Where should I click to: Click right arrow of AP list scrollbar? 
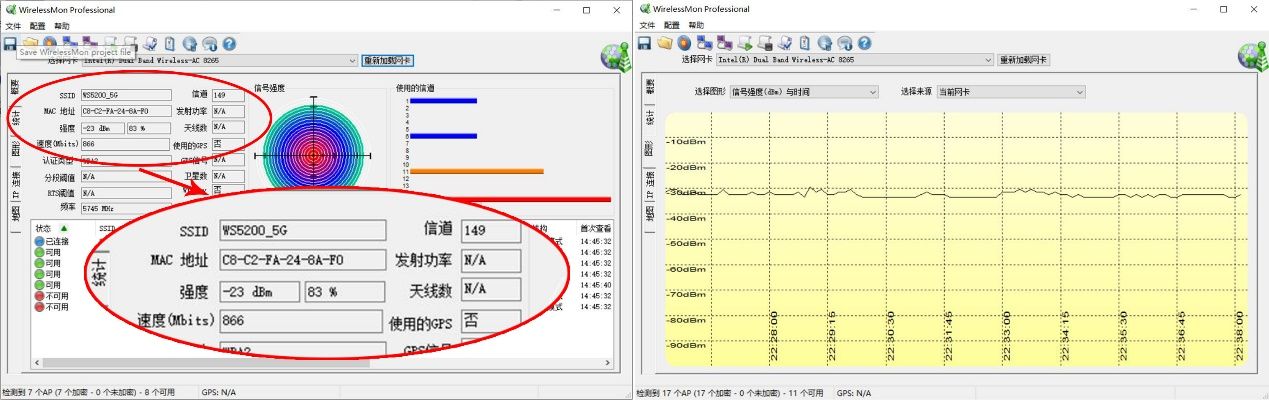click(x=607, y=362)
